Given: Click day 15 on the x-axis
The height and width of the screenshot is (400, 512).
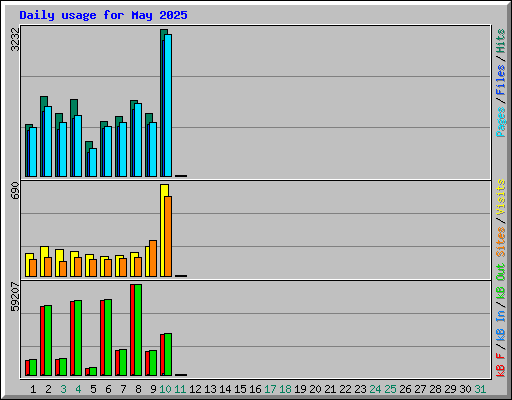Looking at the screenshot, I should (240, 389).
